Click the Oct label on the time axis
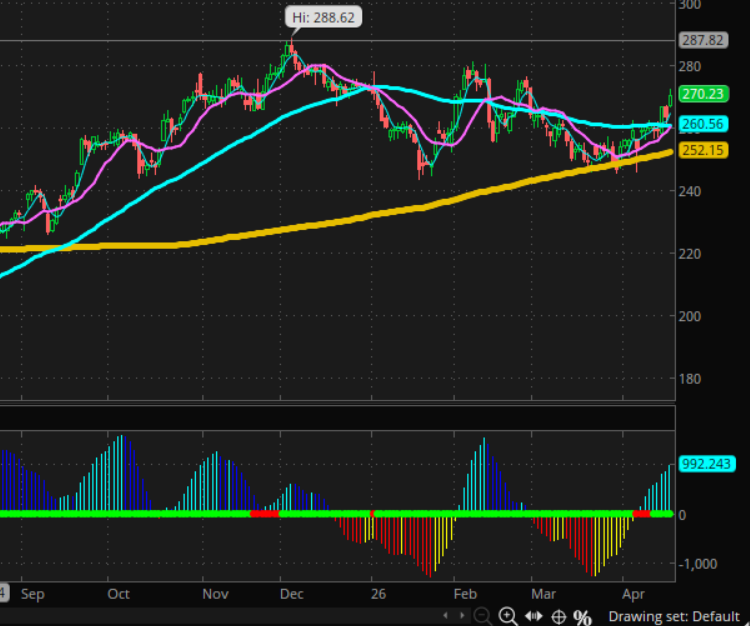The width and height of the screenshot is (750, 626). point(119,594)
